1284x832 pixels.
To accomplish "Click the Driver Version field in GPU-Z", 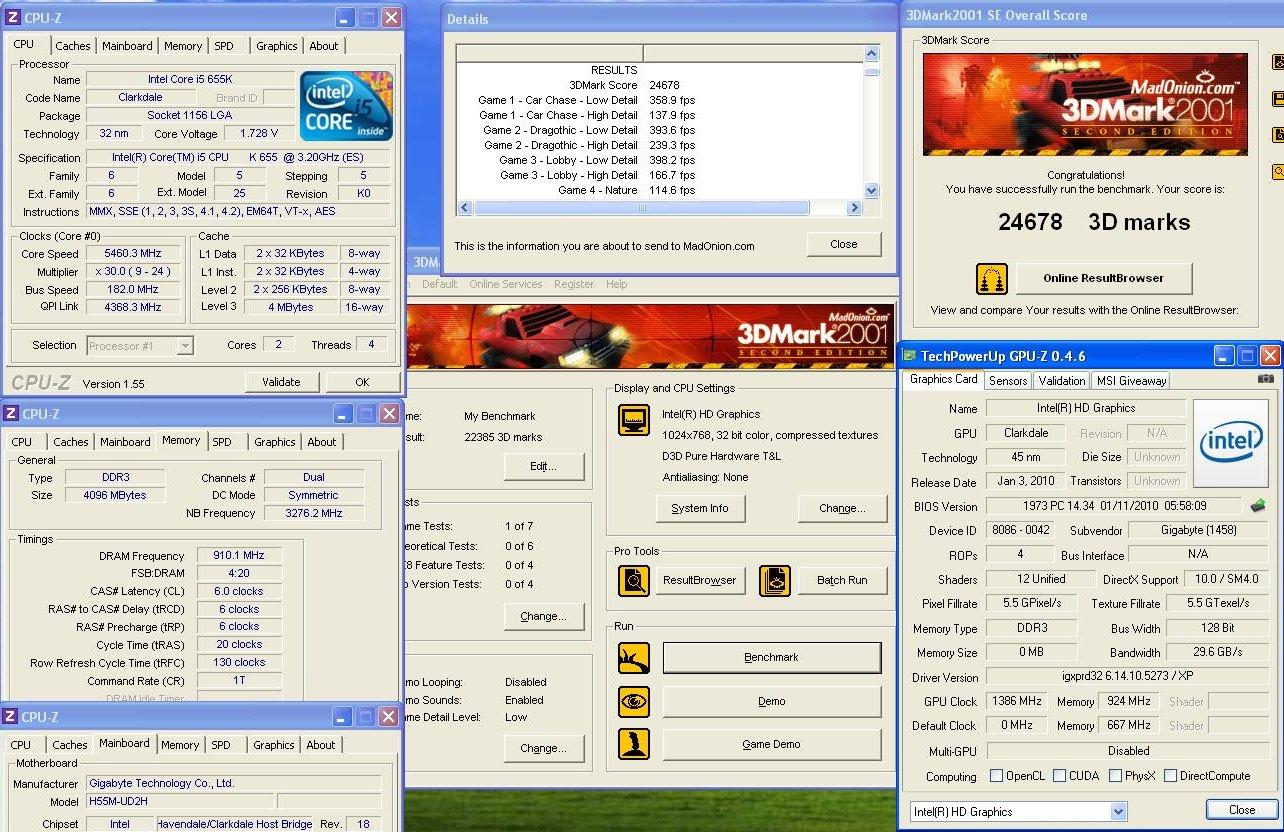I will click(x=1128, y=677).
